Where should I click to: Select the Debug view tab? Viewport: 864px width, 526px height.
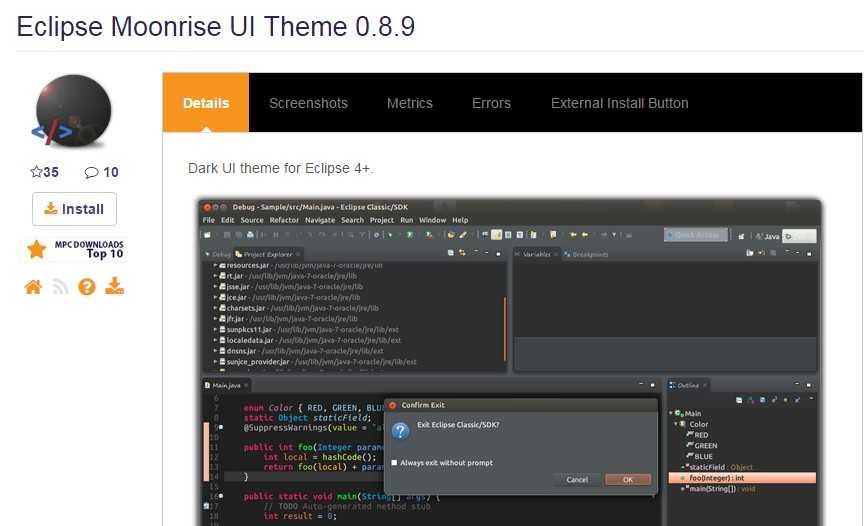click(218, 254)
